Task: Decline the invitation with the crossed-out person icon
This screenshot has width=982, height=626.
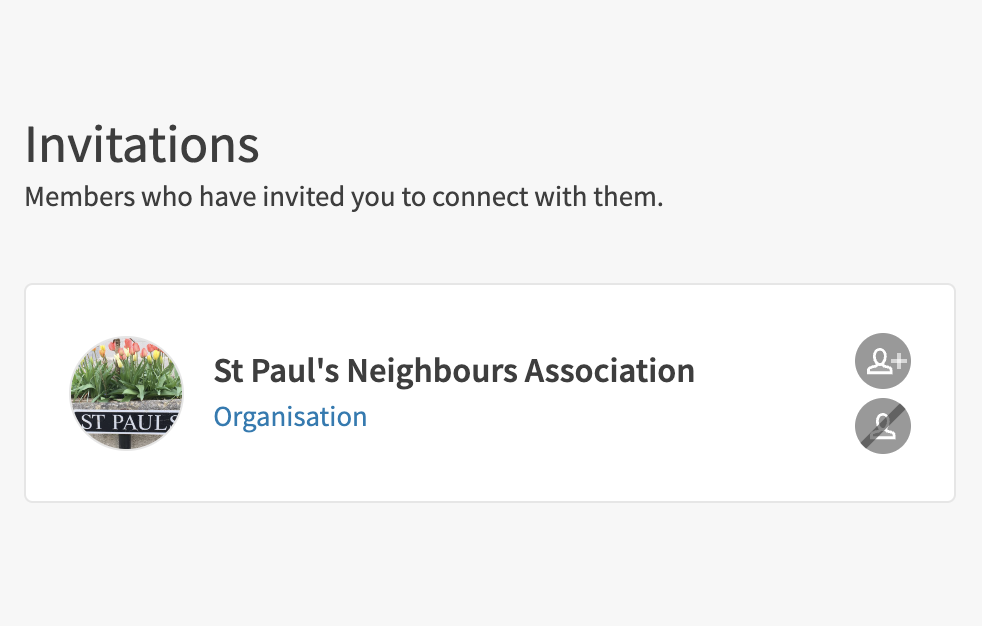Action: click(883, 427)
